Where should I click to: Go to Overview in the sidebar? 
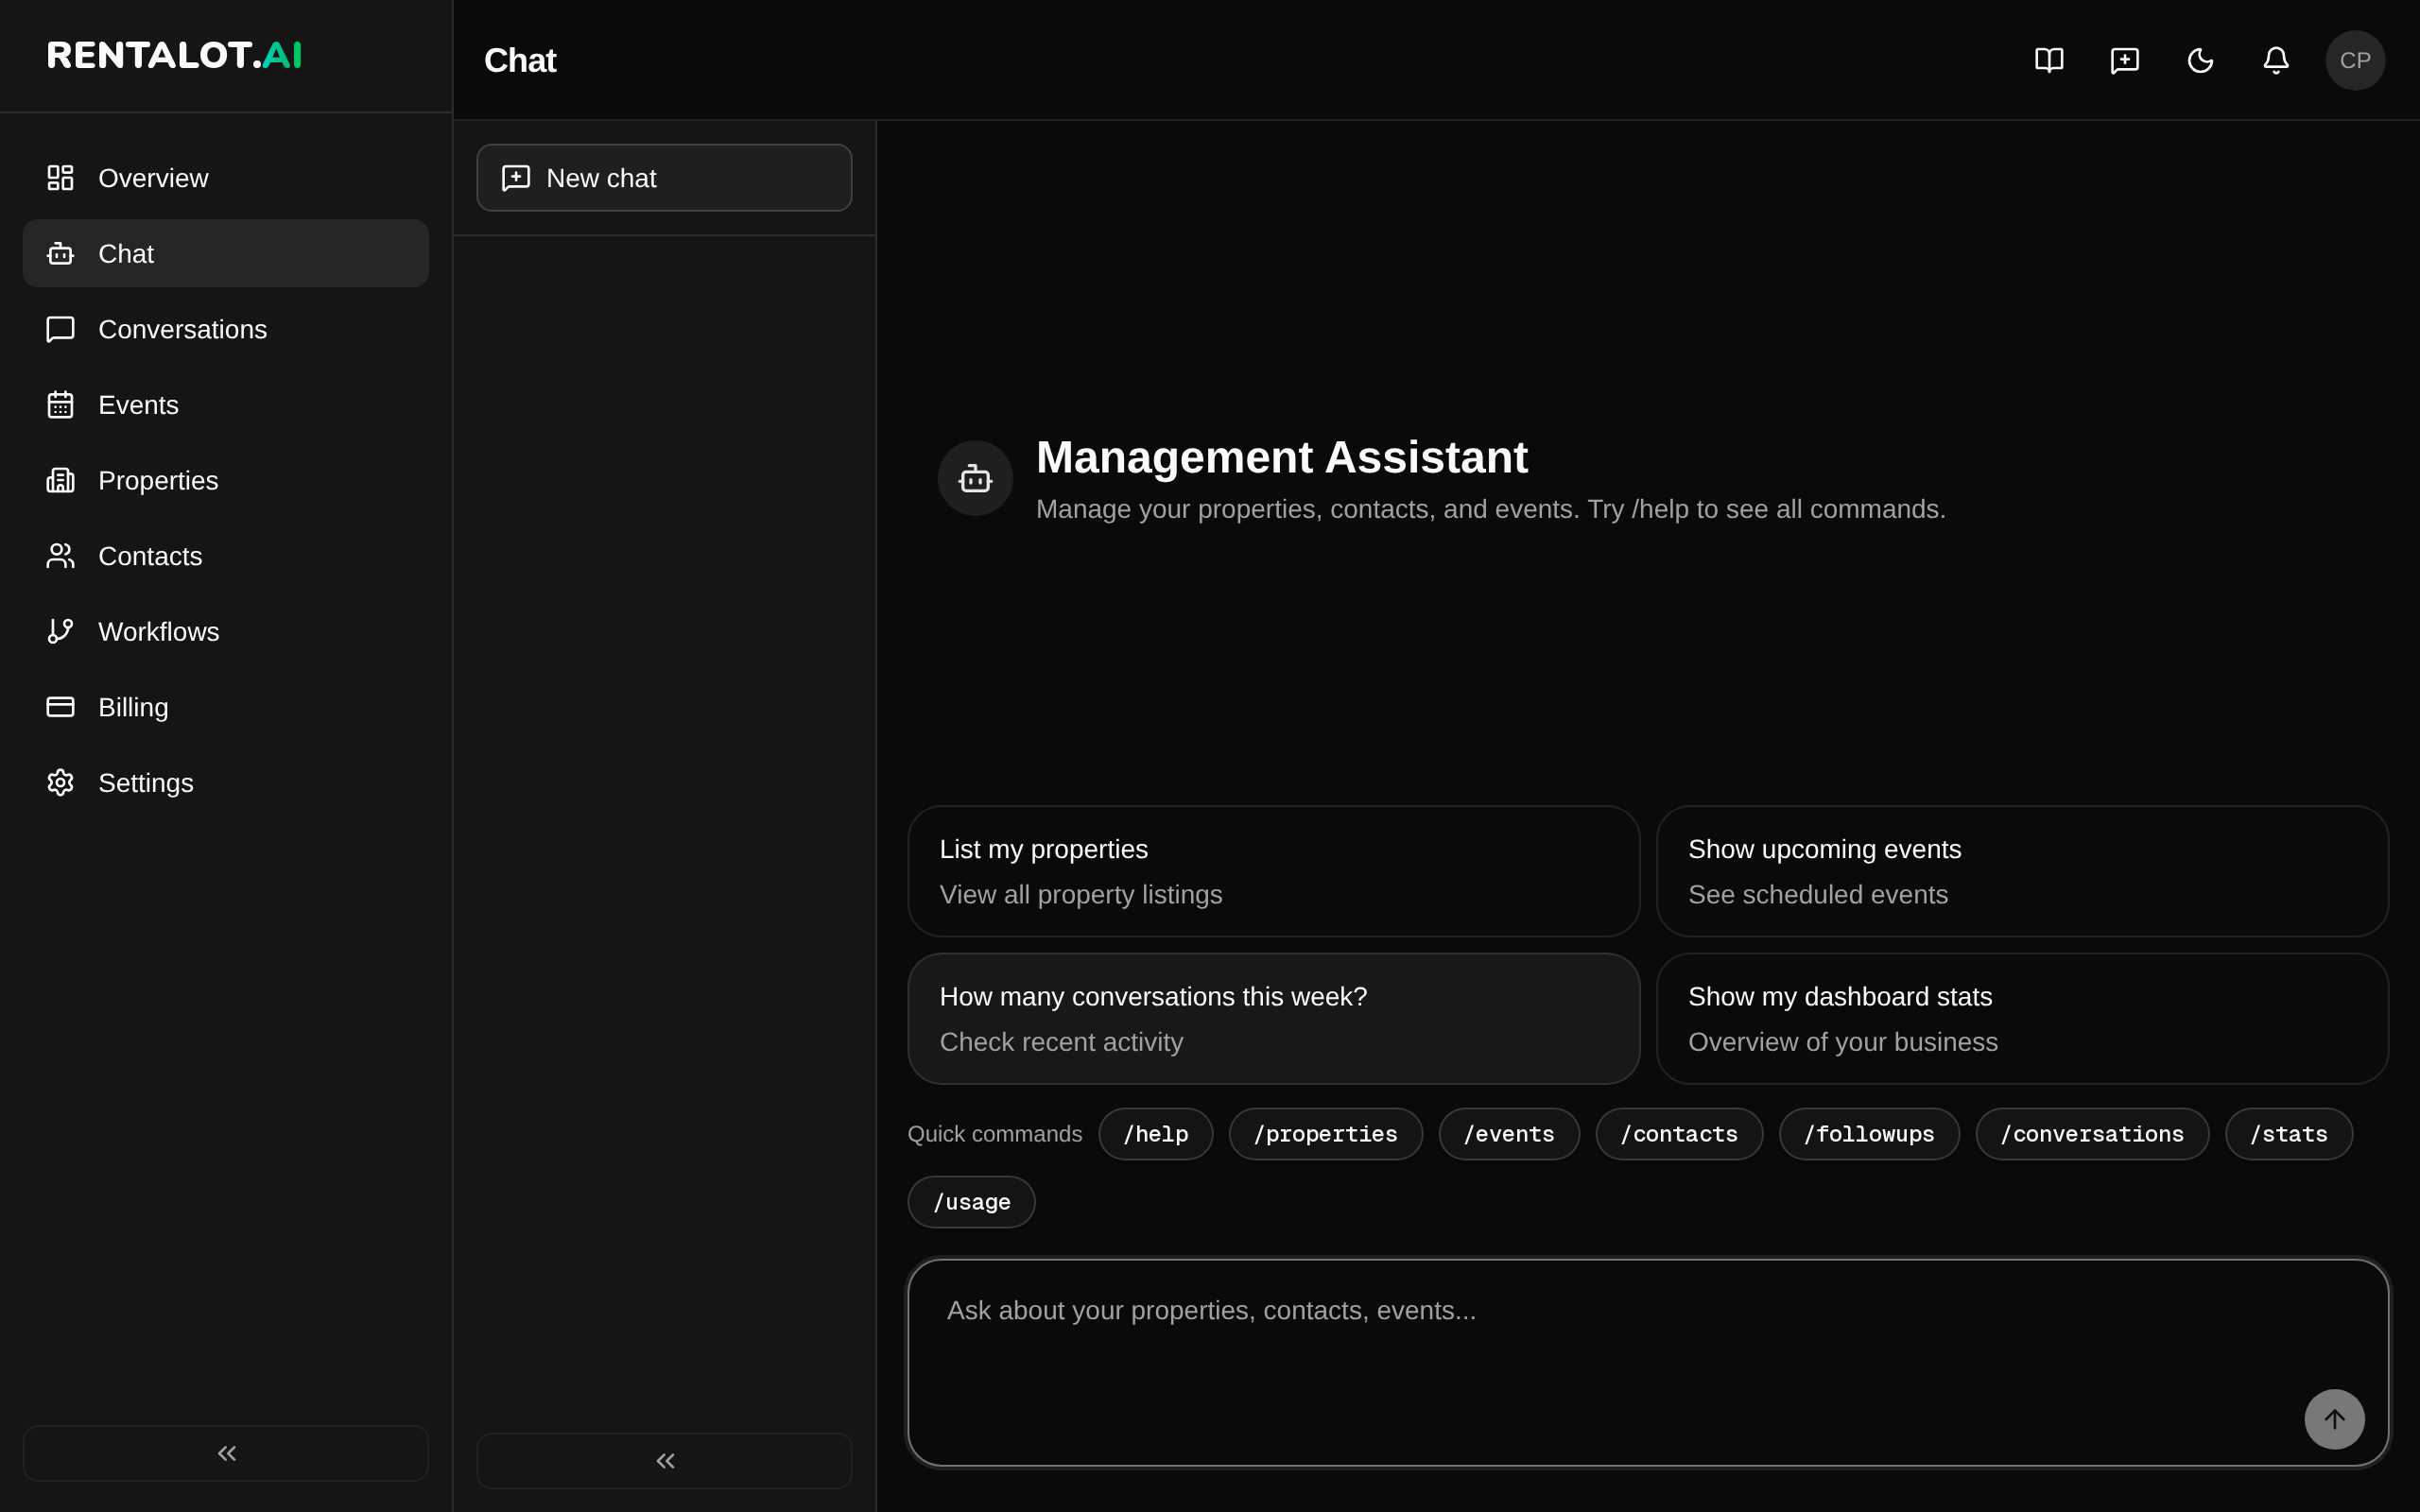[226, 178]
